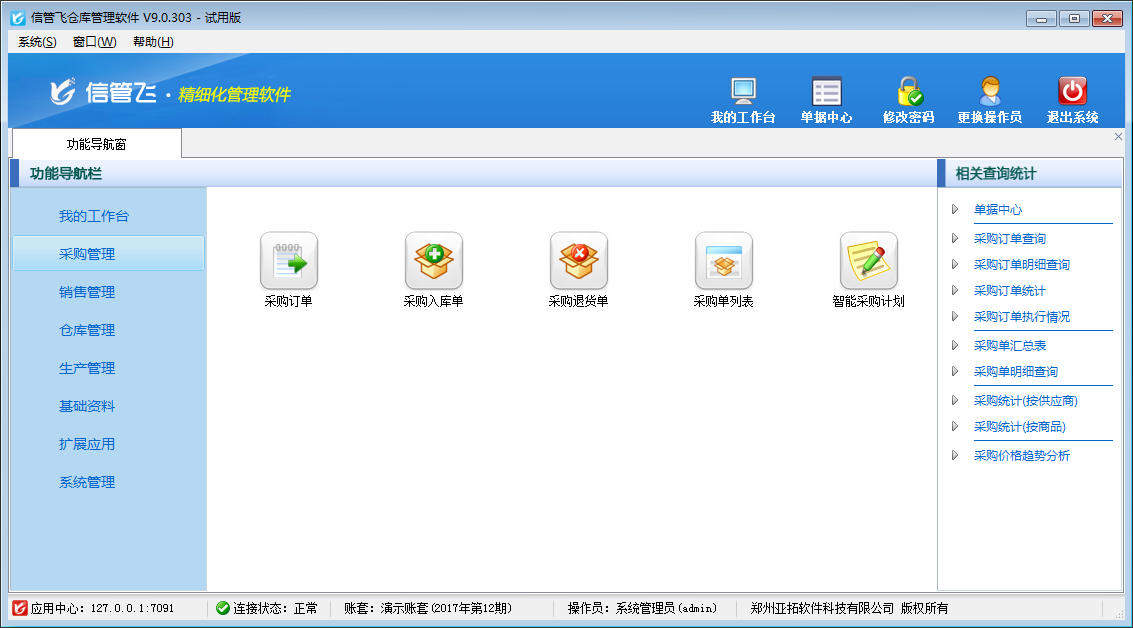Launch the 智能采购计划 icon
Screen dimensions: 1133x628
click(868, 261)
